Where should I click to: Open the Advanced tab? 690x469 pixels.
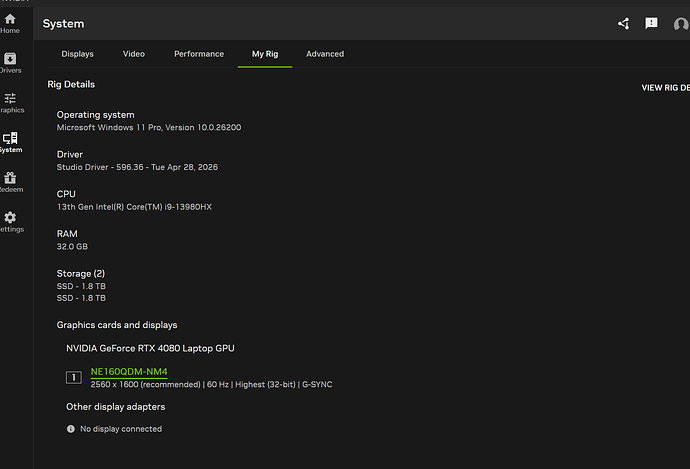point(325,54)
